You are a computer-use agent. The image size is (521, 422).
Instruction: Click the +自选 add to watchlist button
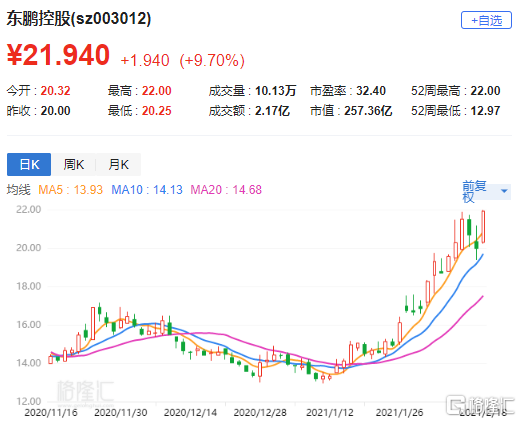486,20
